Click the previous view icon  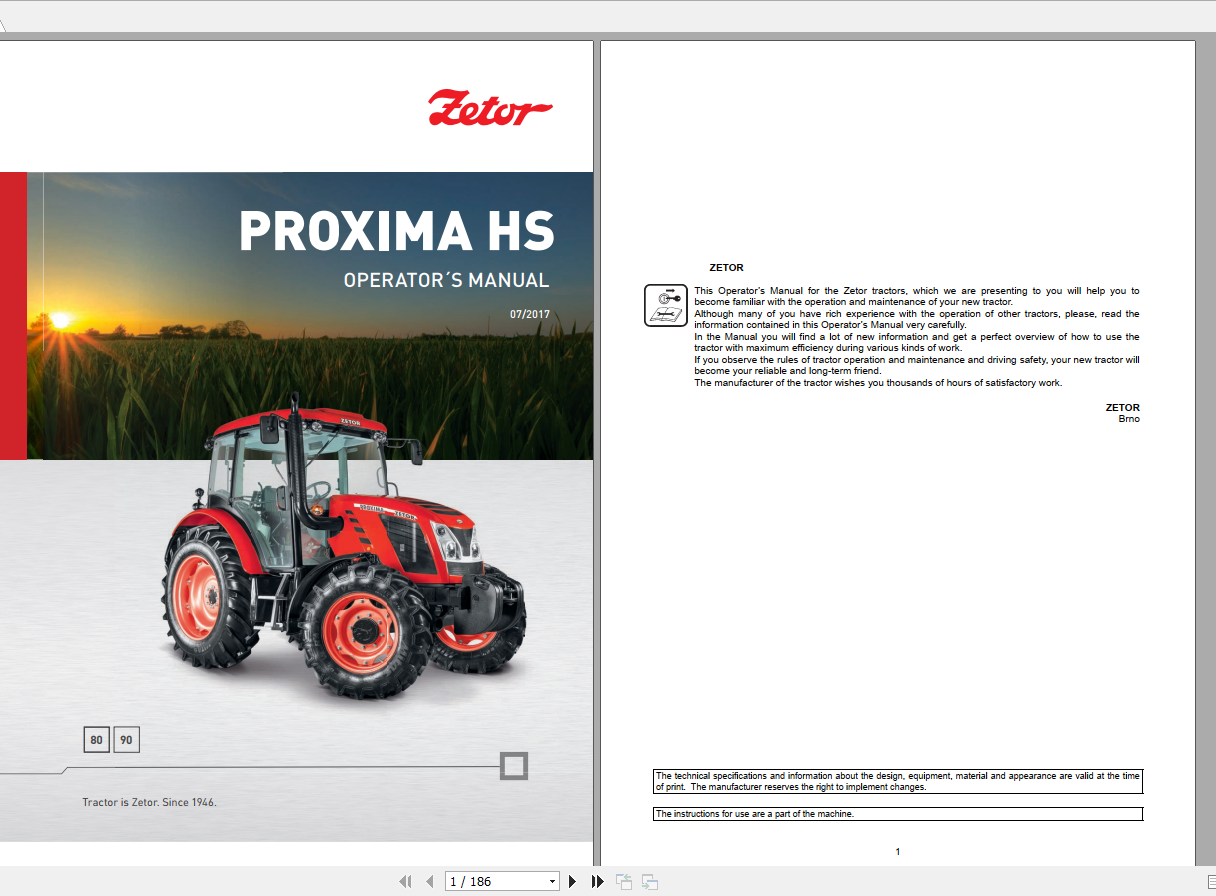[624, 881]
